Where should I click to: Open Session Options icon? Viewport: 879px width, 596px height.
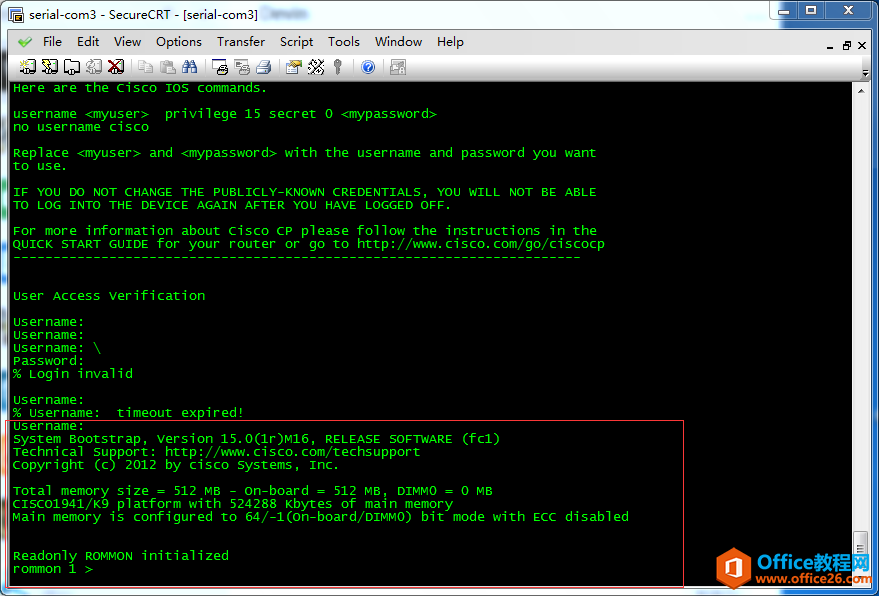pyautogui.click(x=294, y=67)
